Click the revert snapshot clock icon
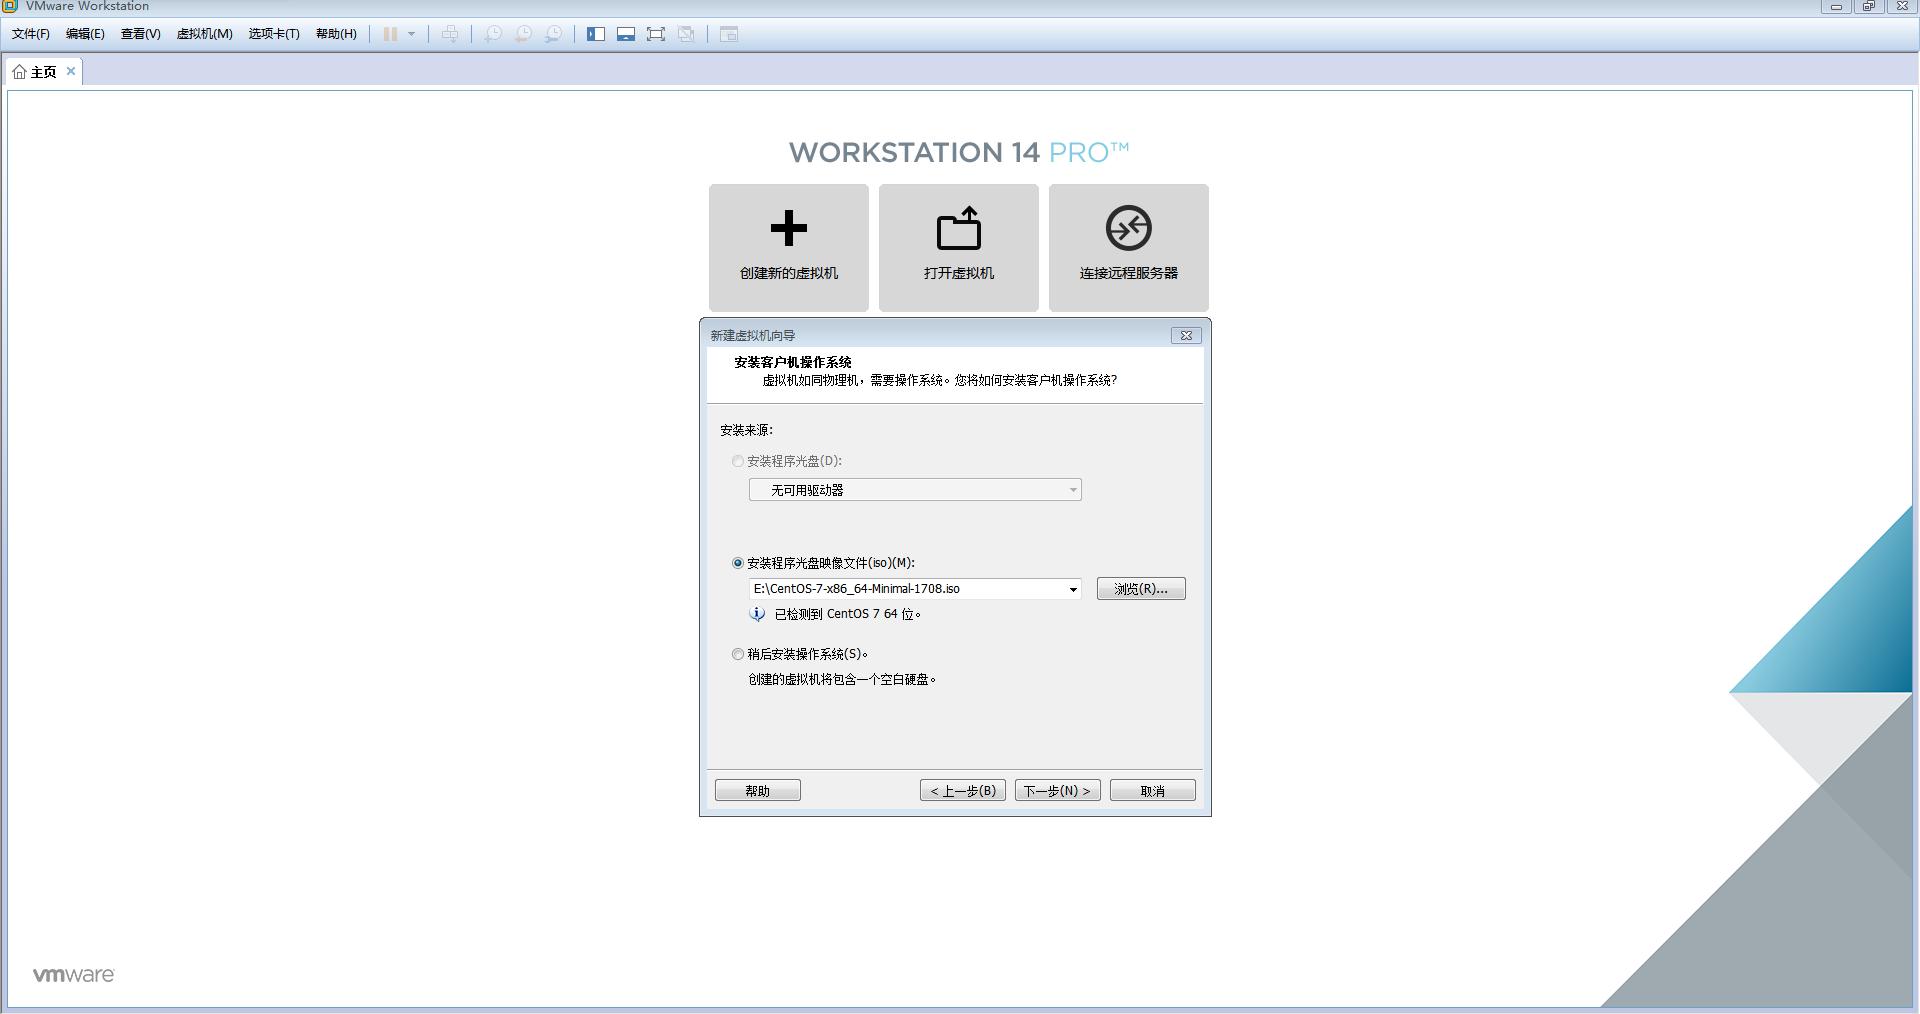The image size is (1920, 1014). pos(523,34)
